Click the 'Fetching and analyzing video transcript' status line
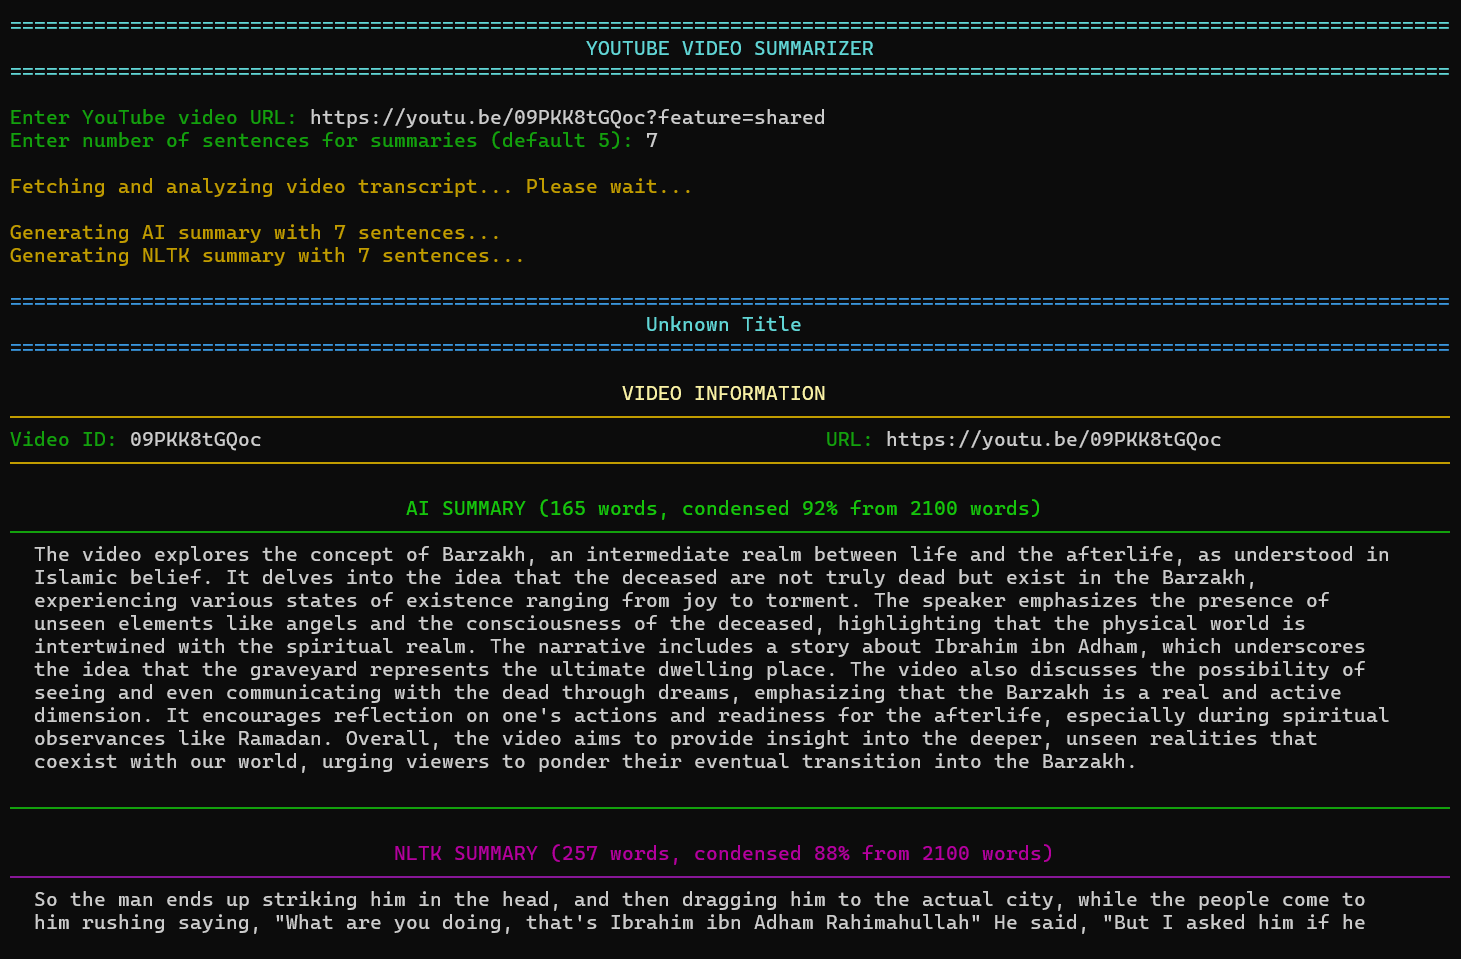Image resolution: width=1461 pixels, height=959 pixels. [x=350, y=187]
